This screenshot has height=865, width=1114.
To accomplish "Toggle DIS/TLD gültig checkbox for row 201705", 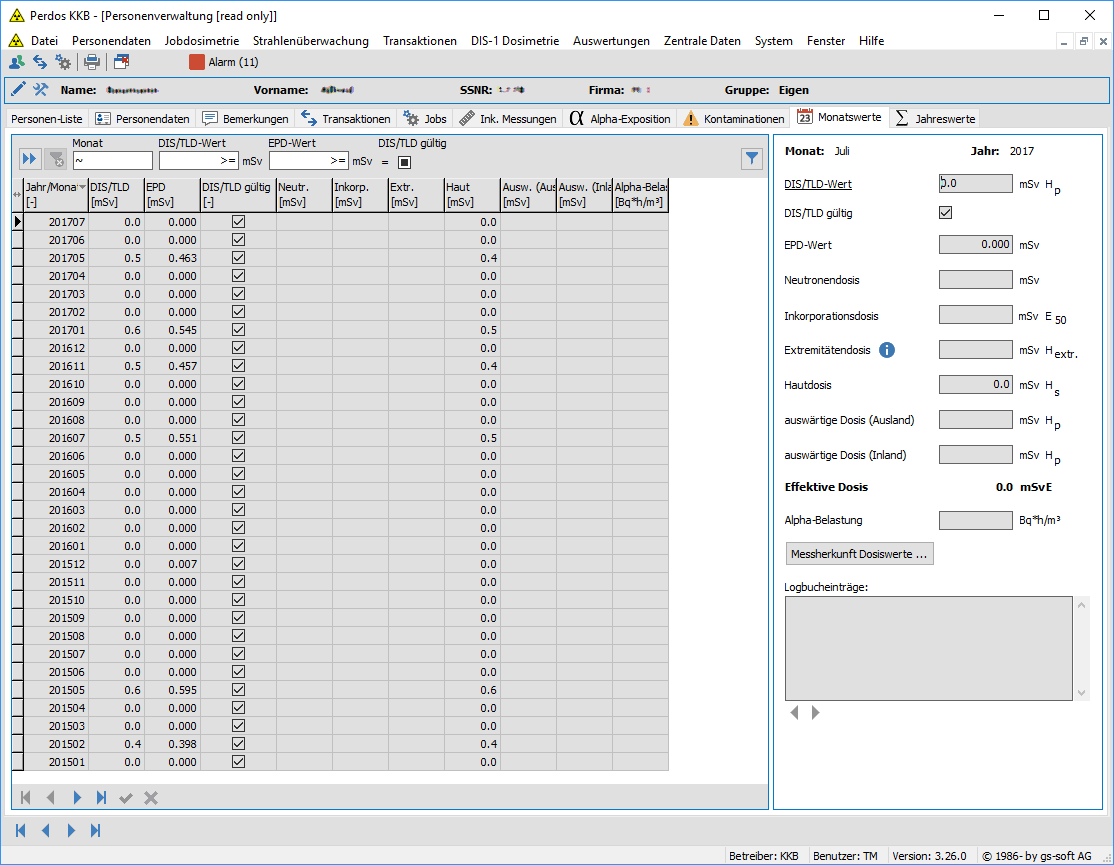I will [239, 258].
